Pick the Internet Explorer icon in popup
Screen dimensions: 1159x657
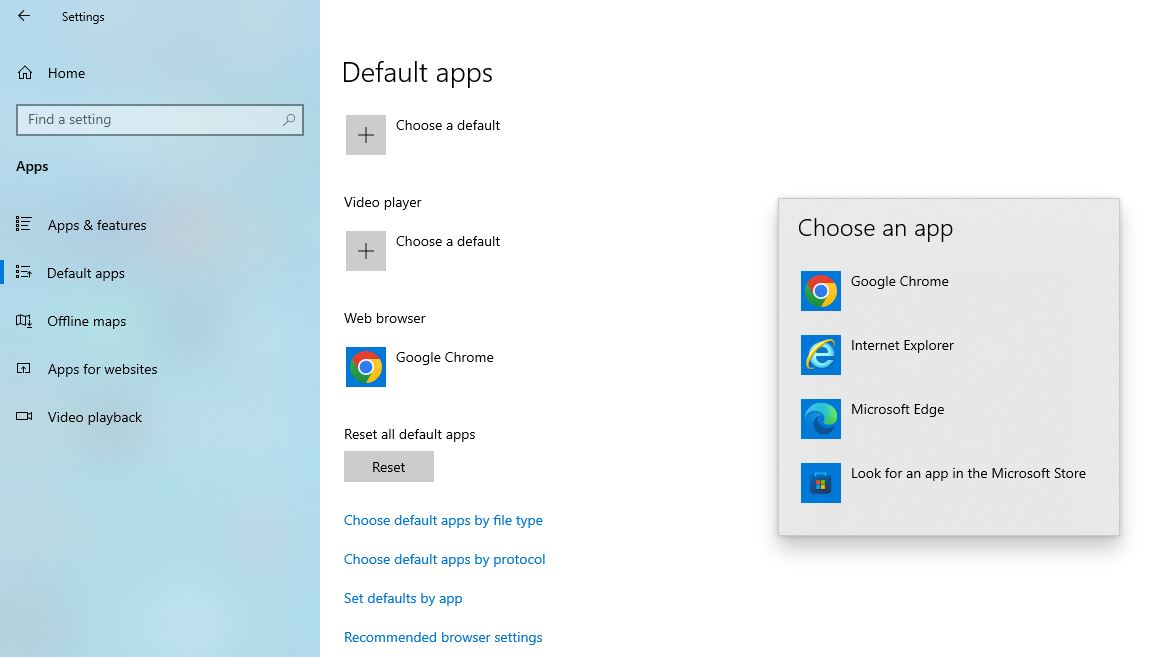820,355
